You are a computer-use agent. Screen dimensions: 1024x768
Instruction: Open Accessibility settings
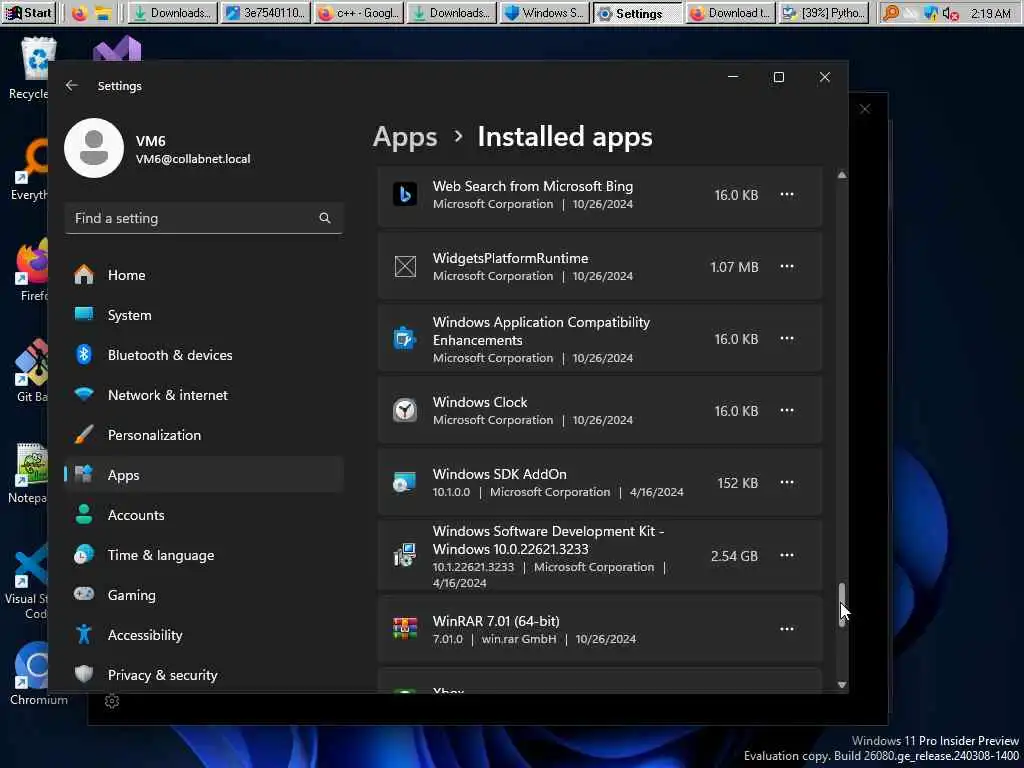coord(204,635)
